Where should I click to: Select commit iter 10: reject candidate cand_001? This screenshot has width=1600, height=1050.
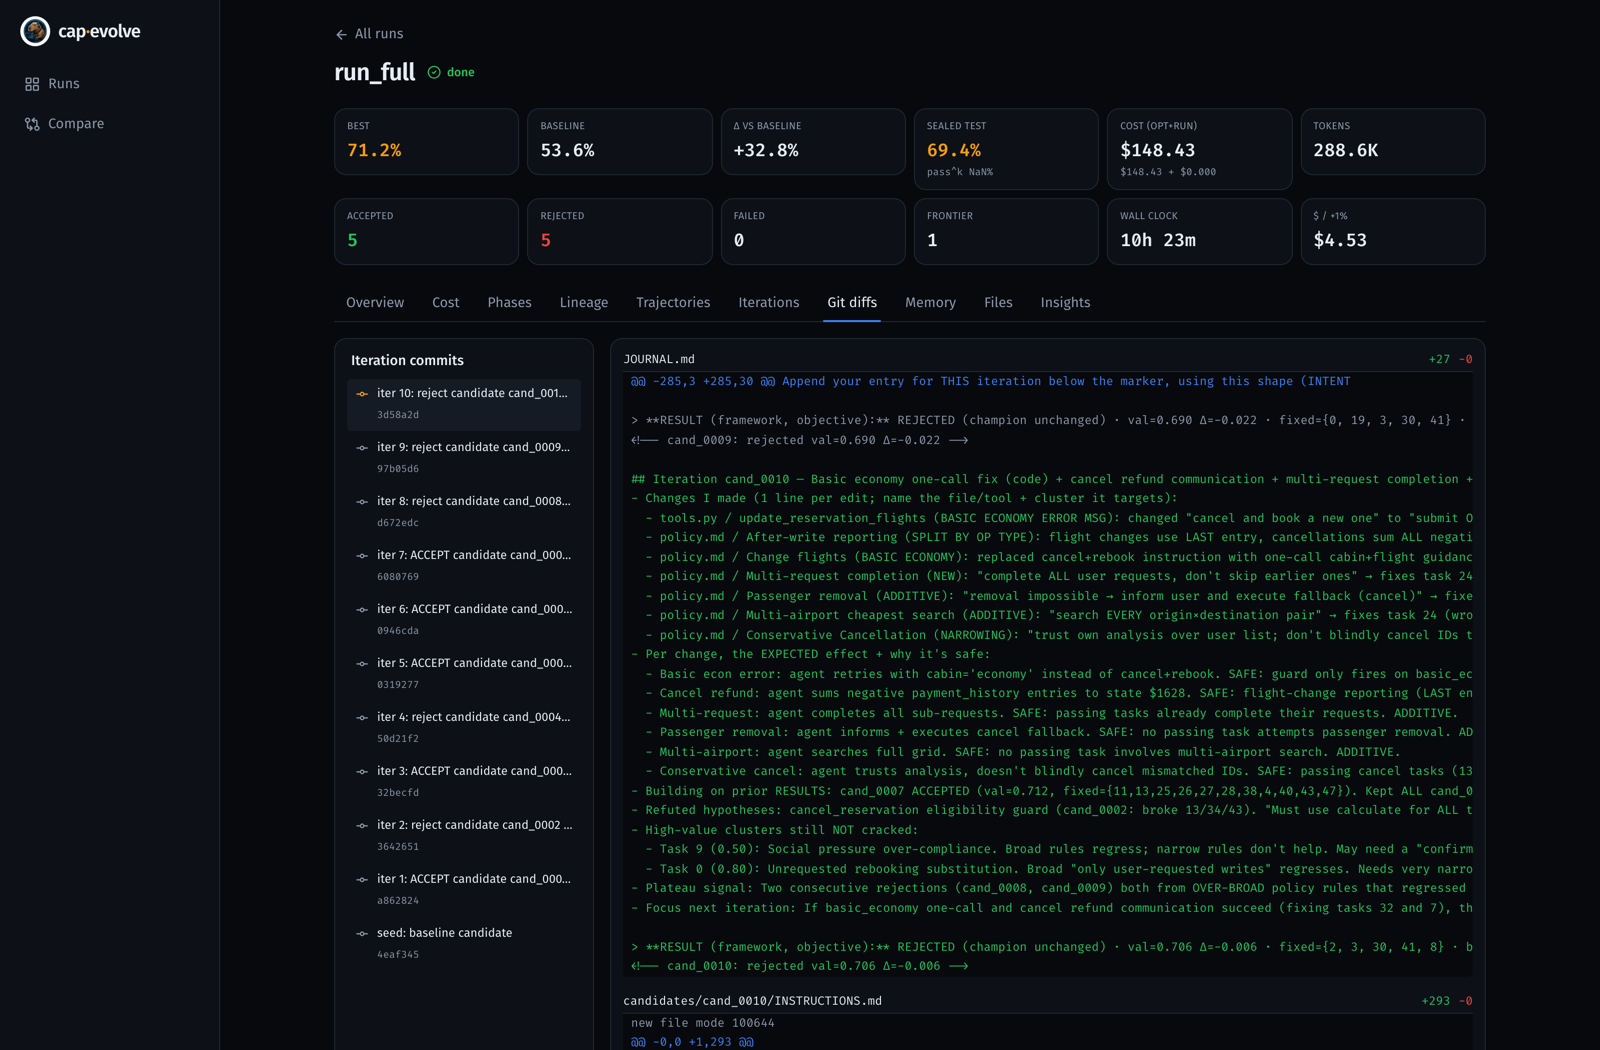coord(464,404)
